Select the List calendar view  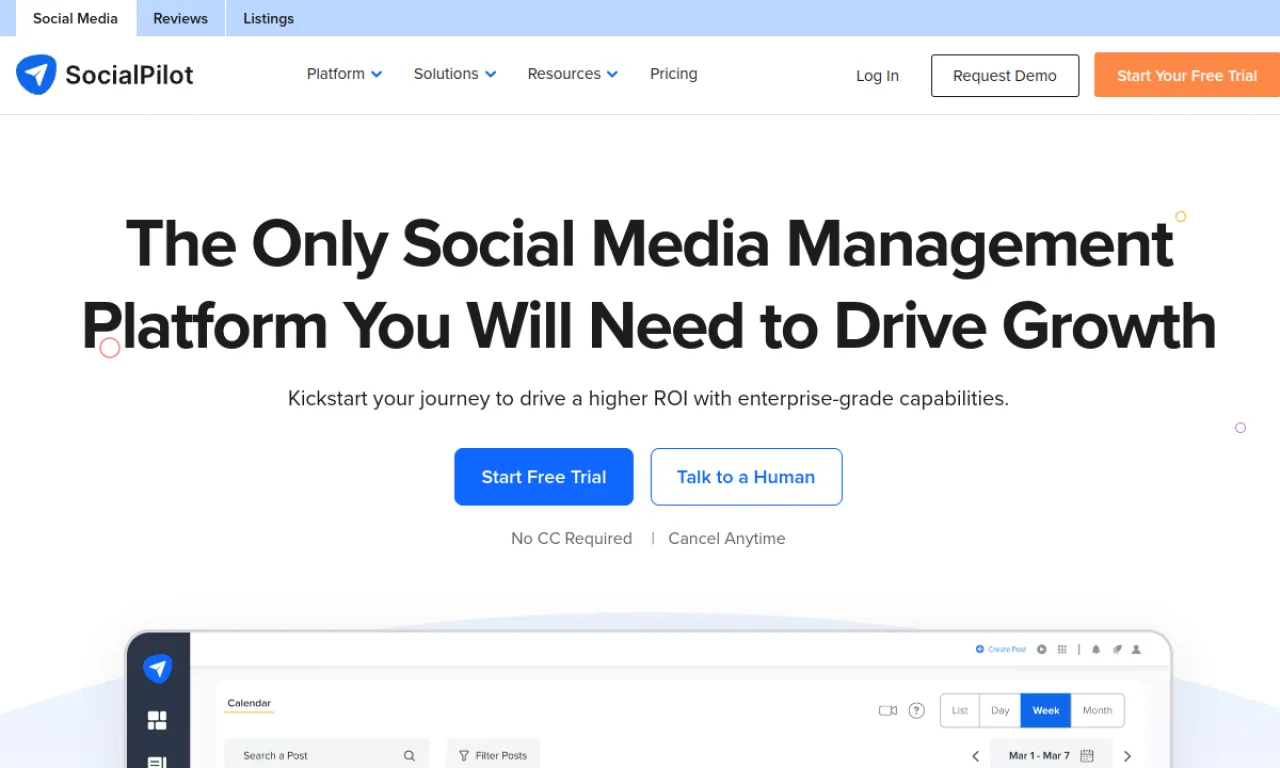[960, 711]
